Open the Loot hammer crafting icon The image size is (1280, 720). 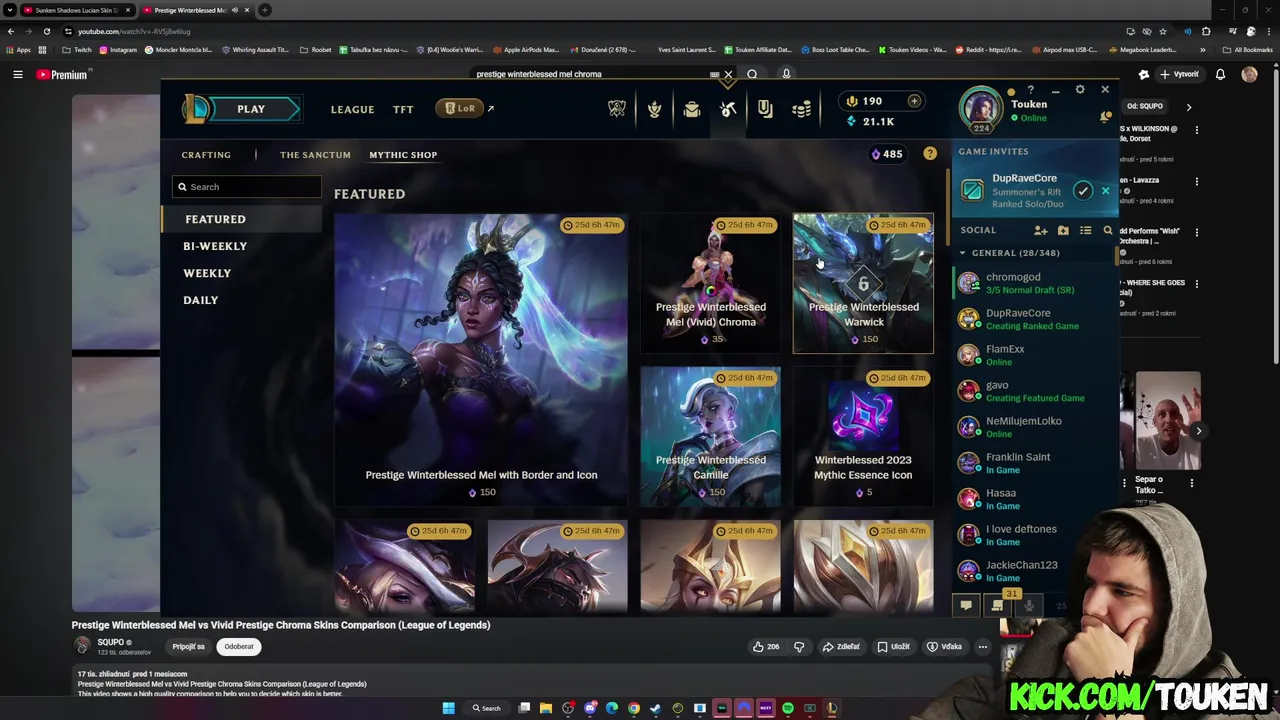728,109
